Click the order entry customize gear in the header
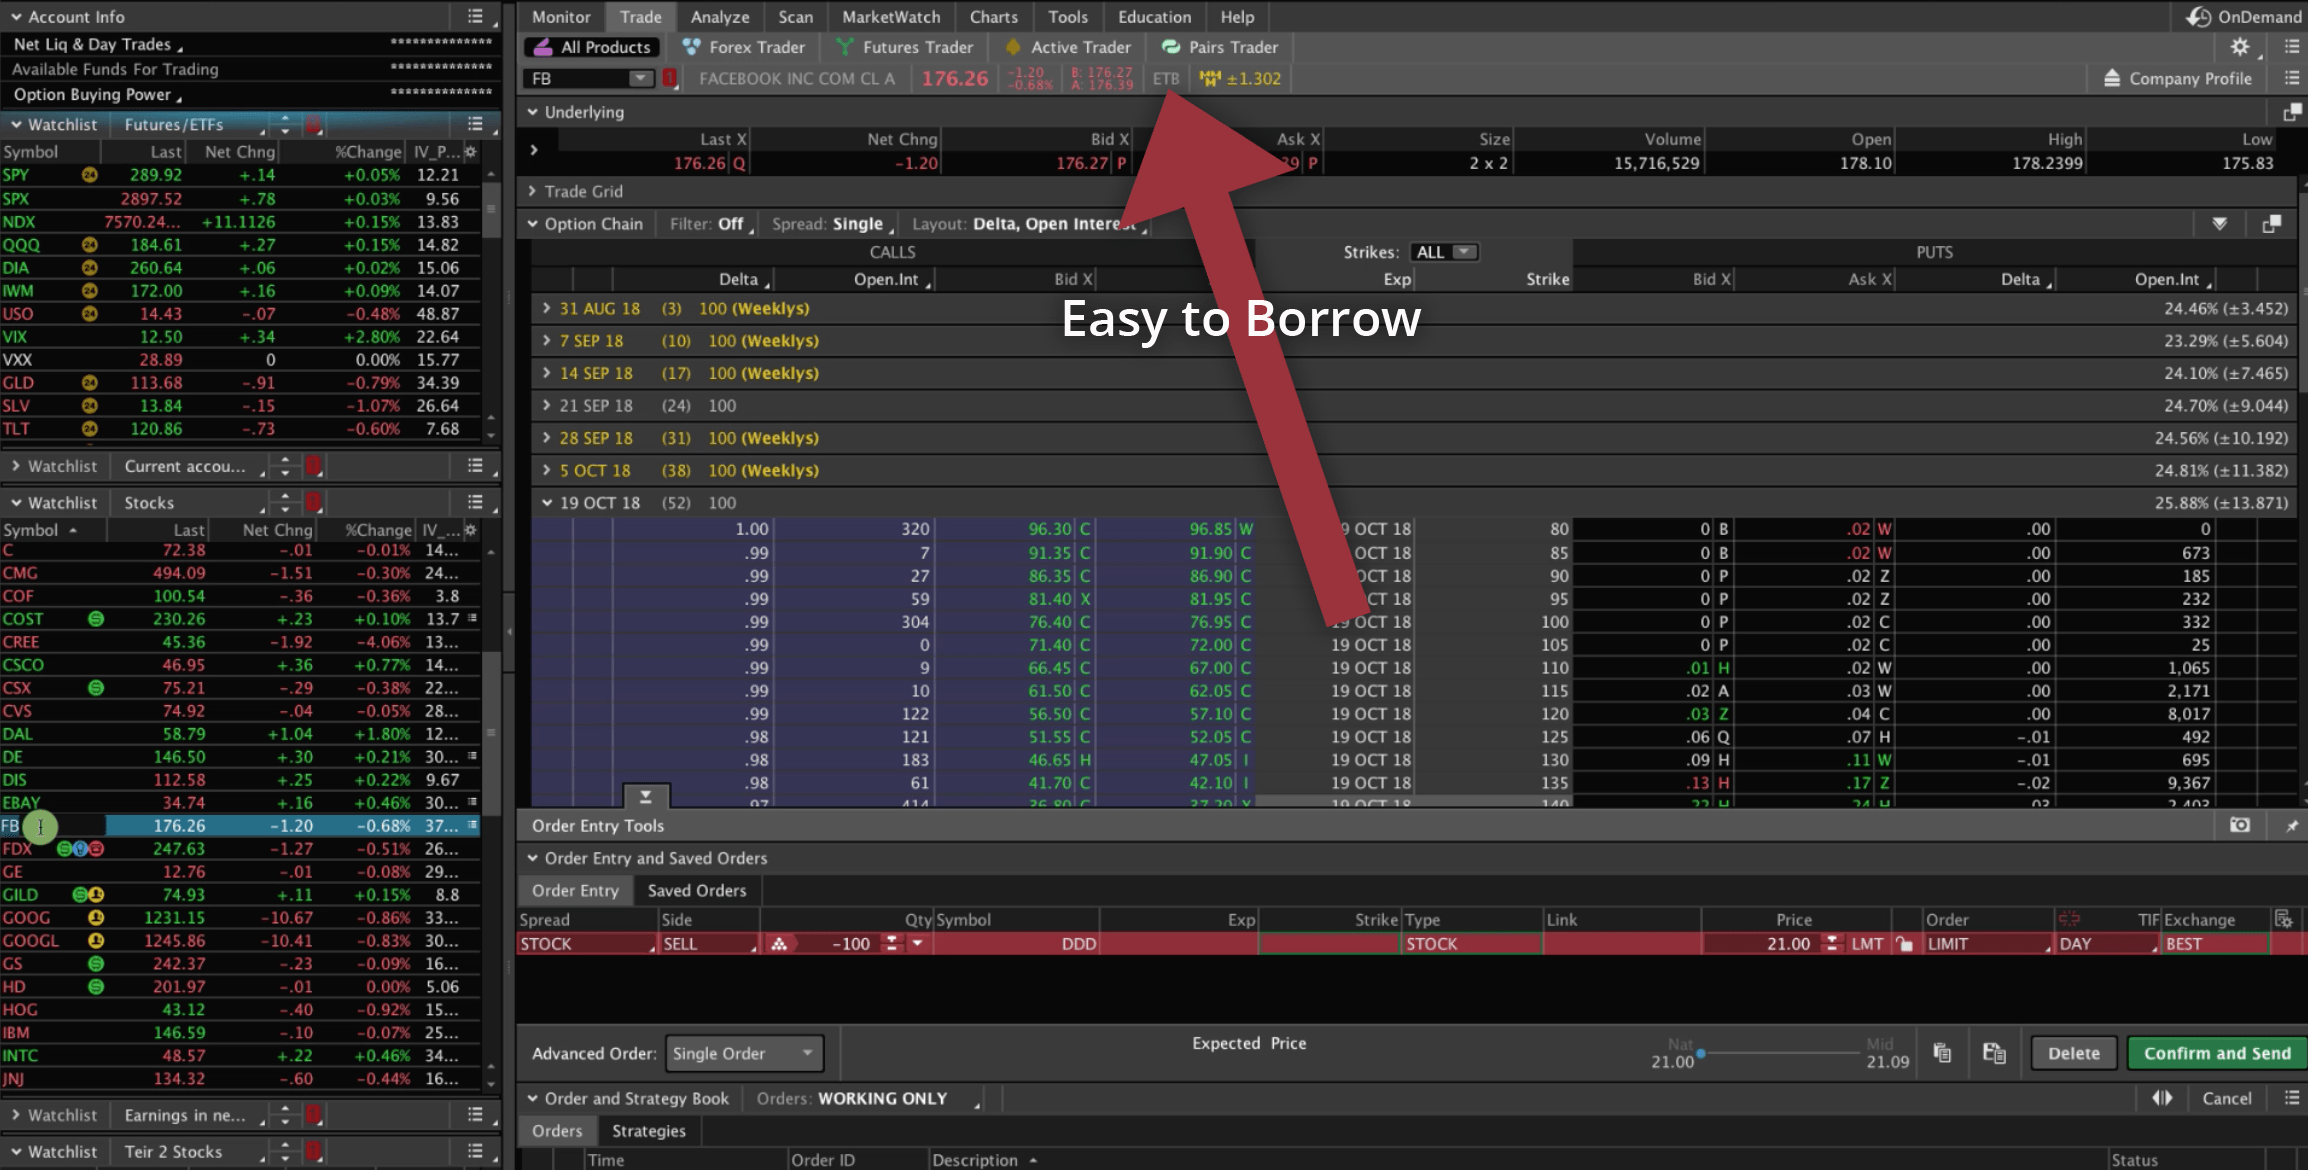2308x1170 pixels. [x=2283, y=919]
